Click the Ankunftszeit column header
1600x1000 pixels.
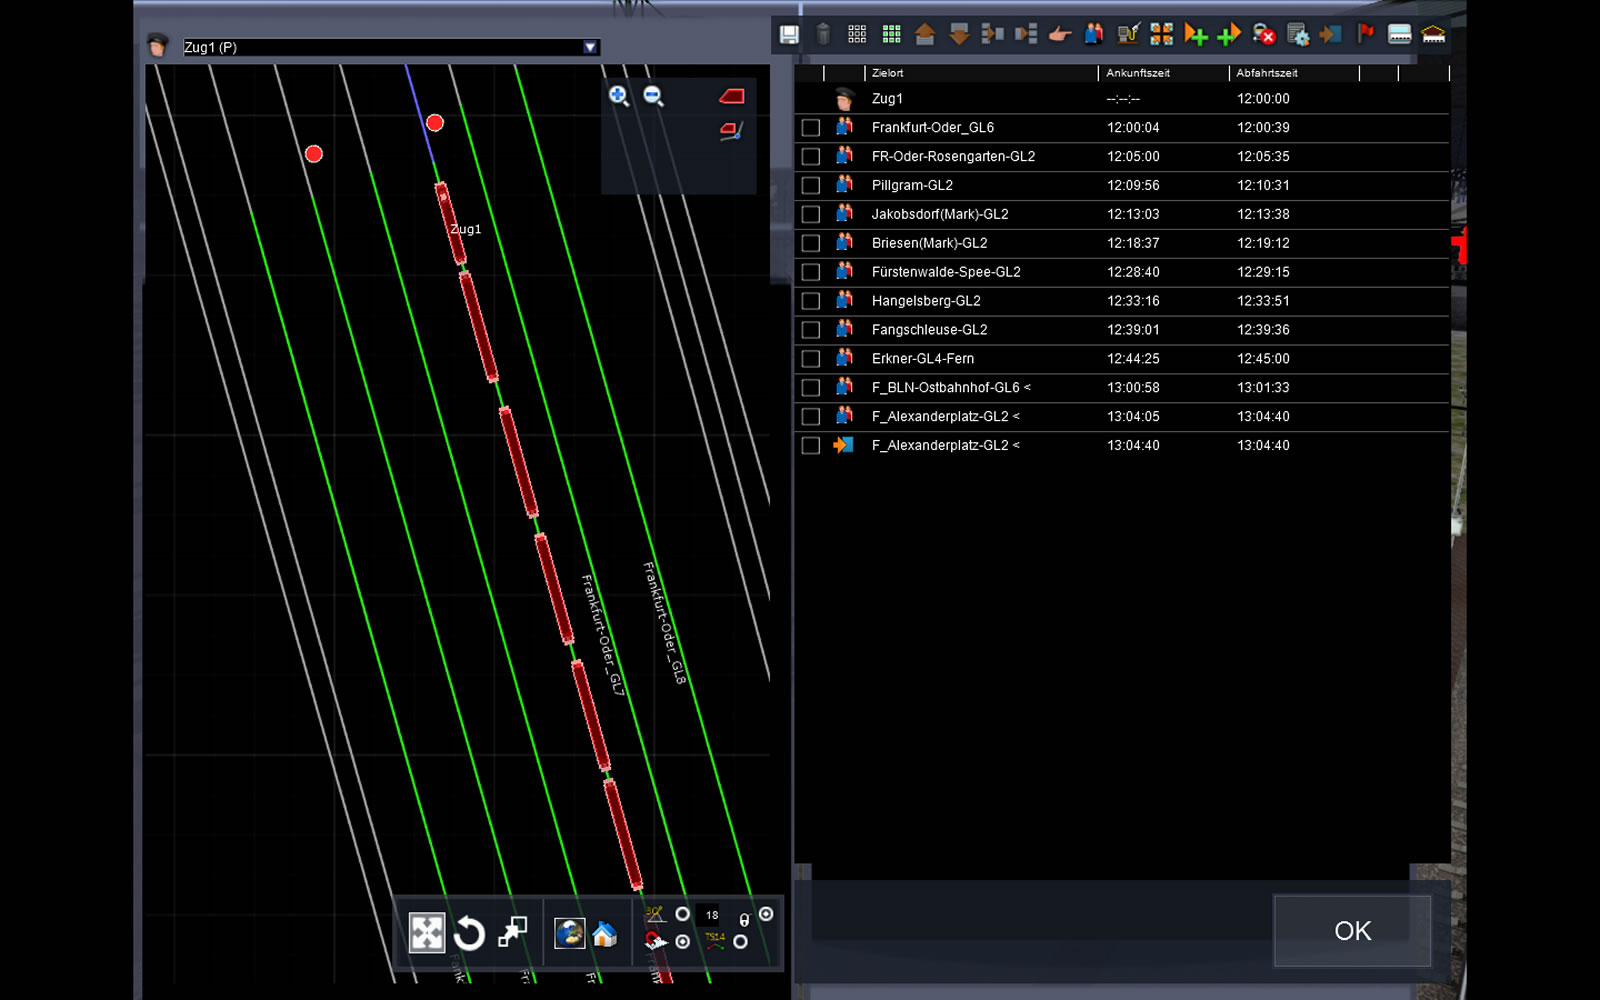[x=1138, y=73]
